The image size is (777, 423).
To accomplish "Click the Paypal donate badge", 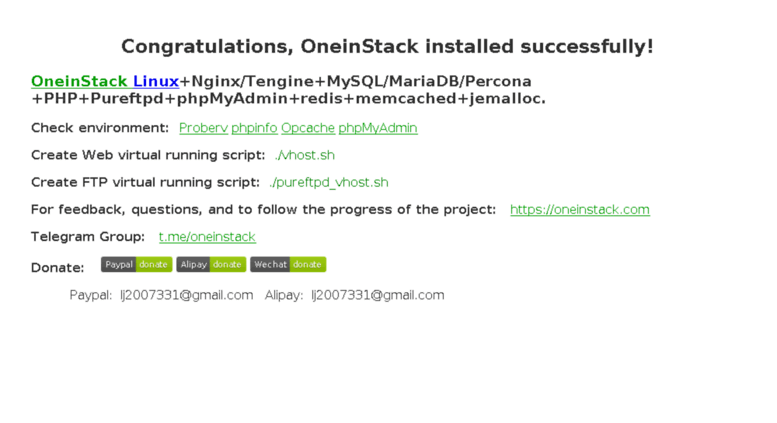I will [136, 264].
